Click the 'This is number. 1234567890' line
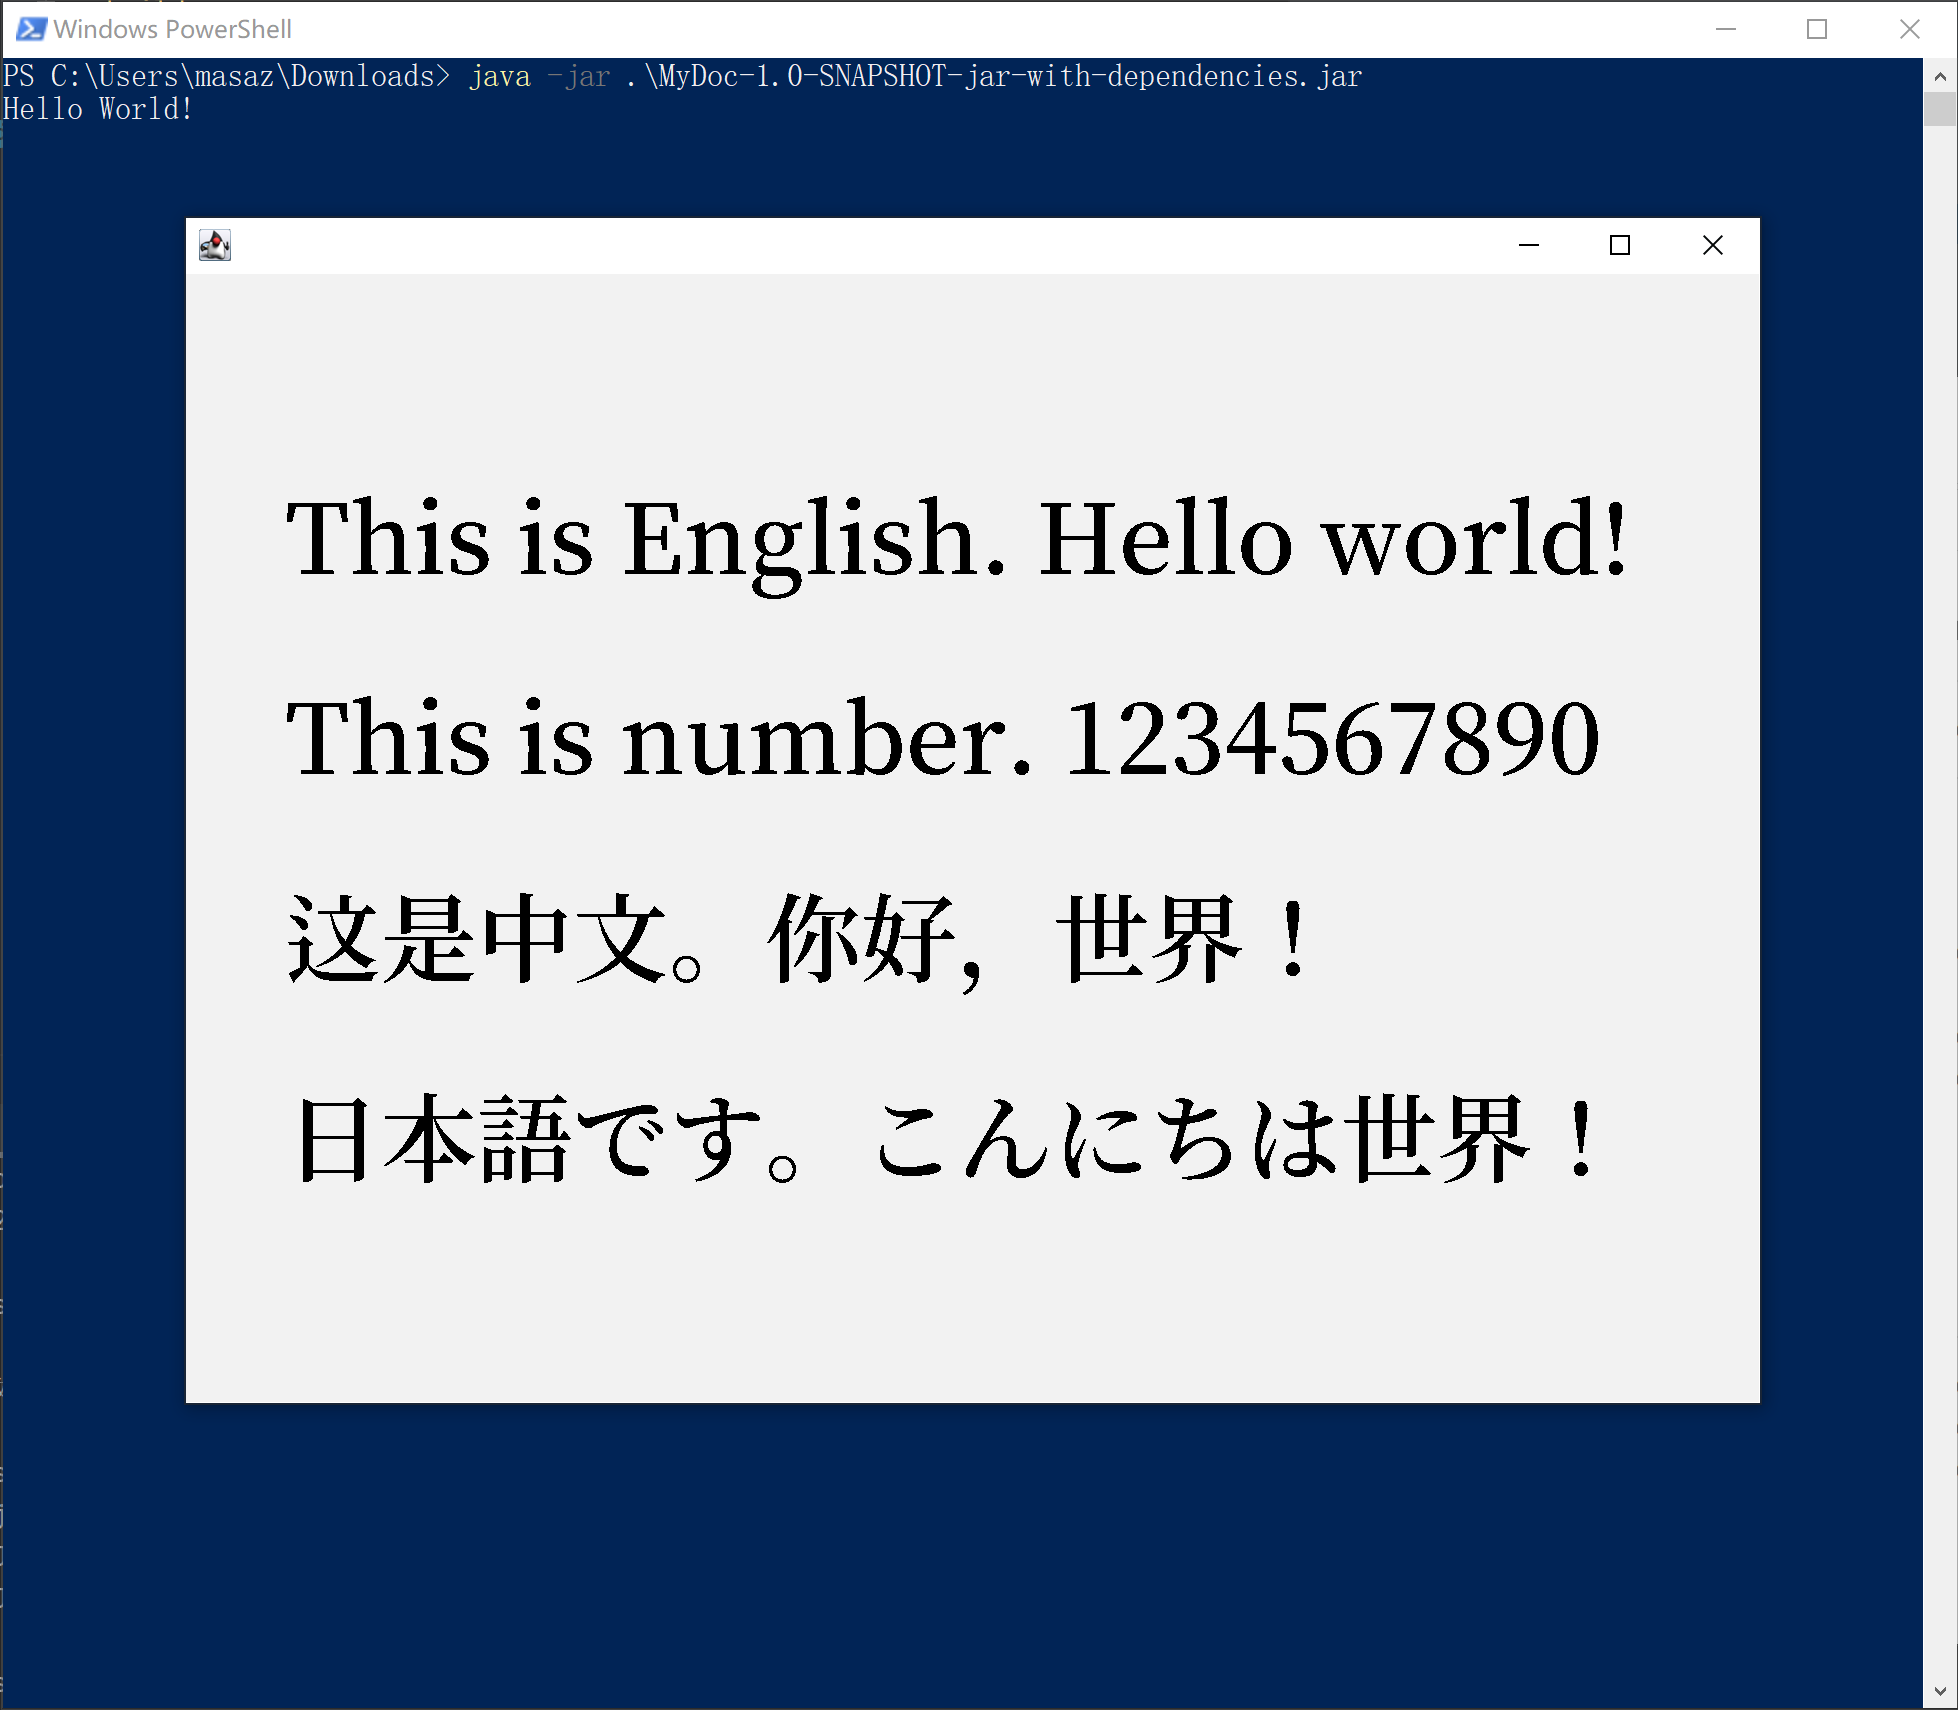The width and height of the screenshot is (1958, 1710). (x=942, y=740)
